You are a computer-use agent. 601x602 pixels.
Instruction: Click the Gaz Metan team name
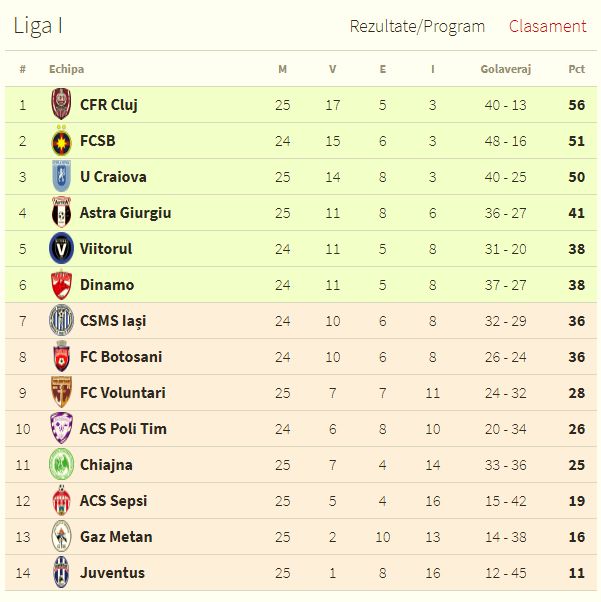pos(116,537)
